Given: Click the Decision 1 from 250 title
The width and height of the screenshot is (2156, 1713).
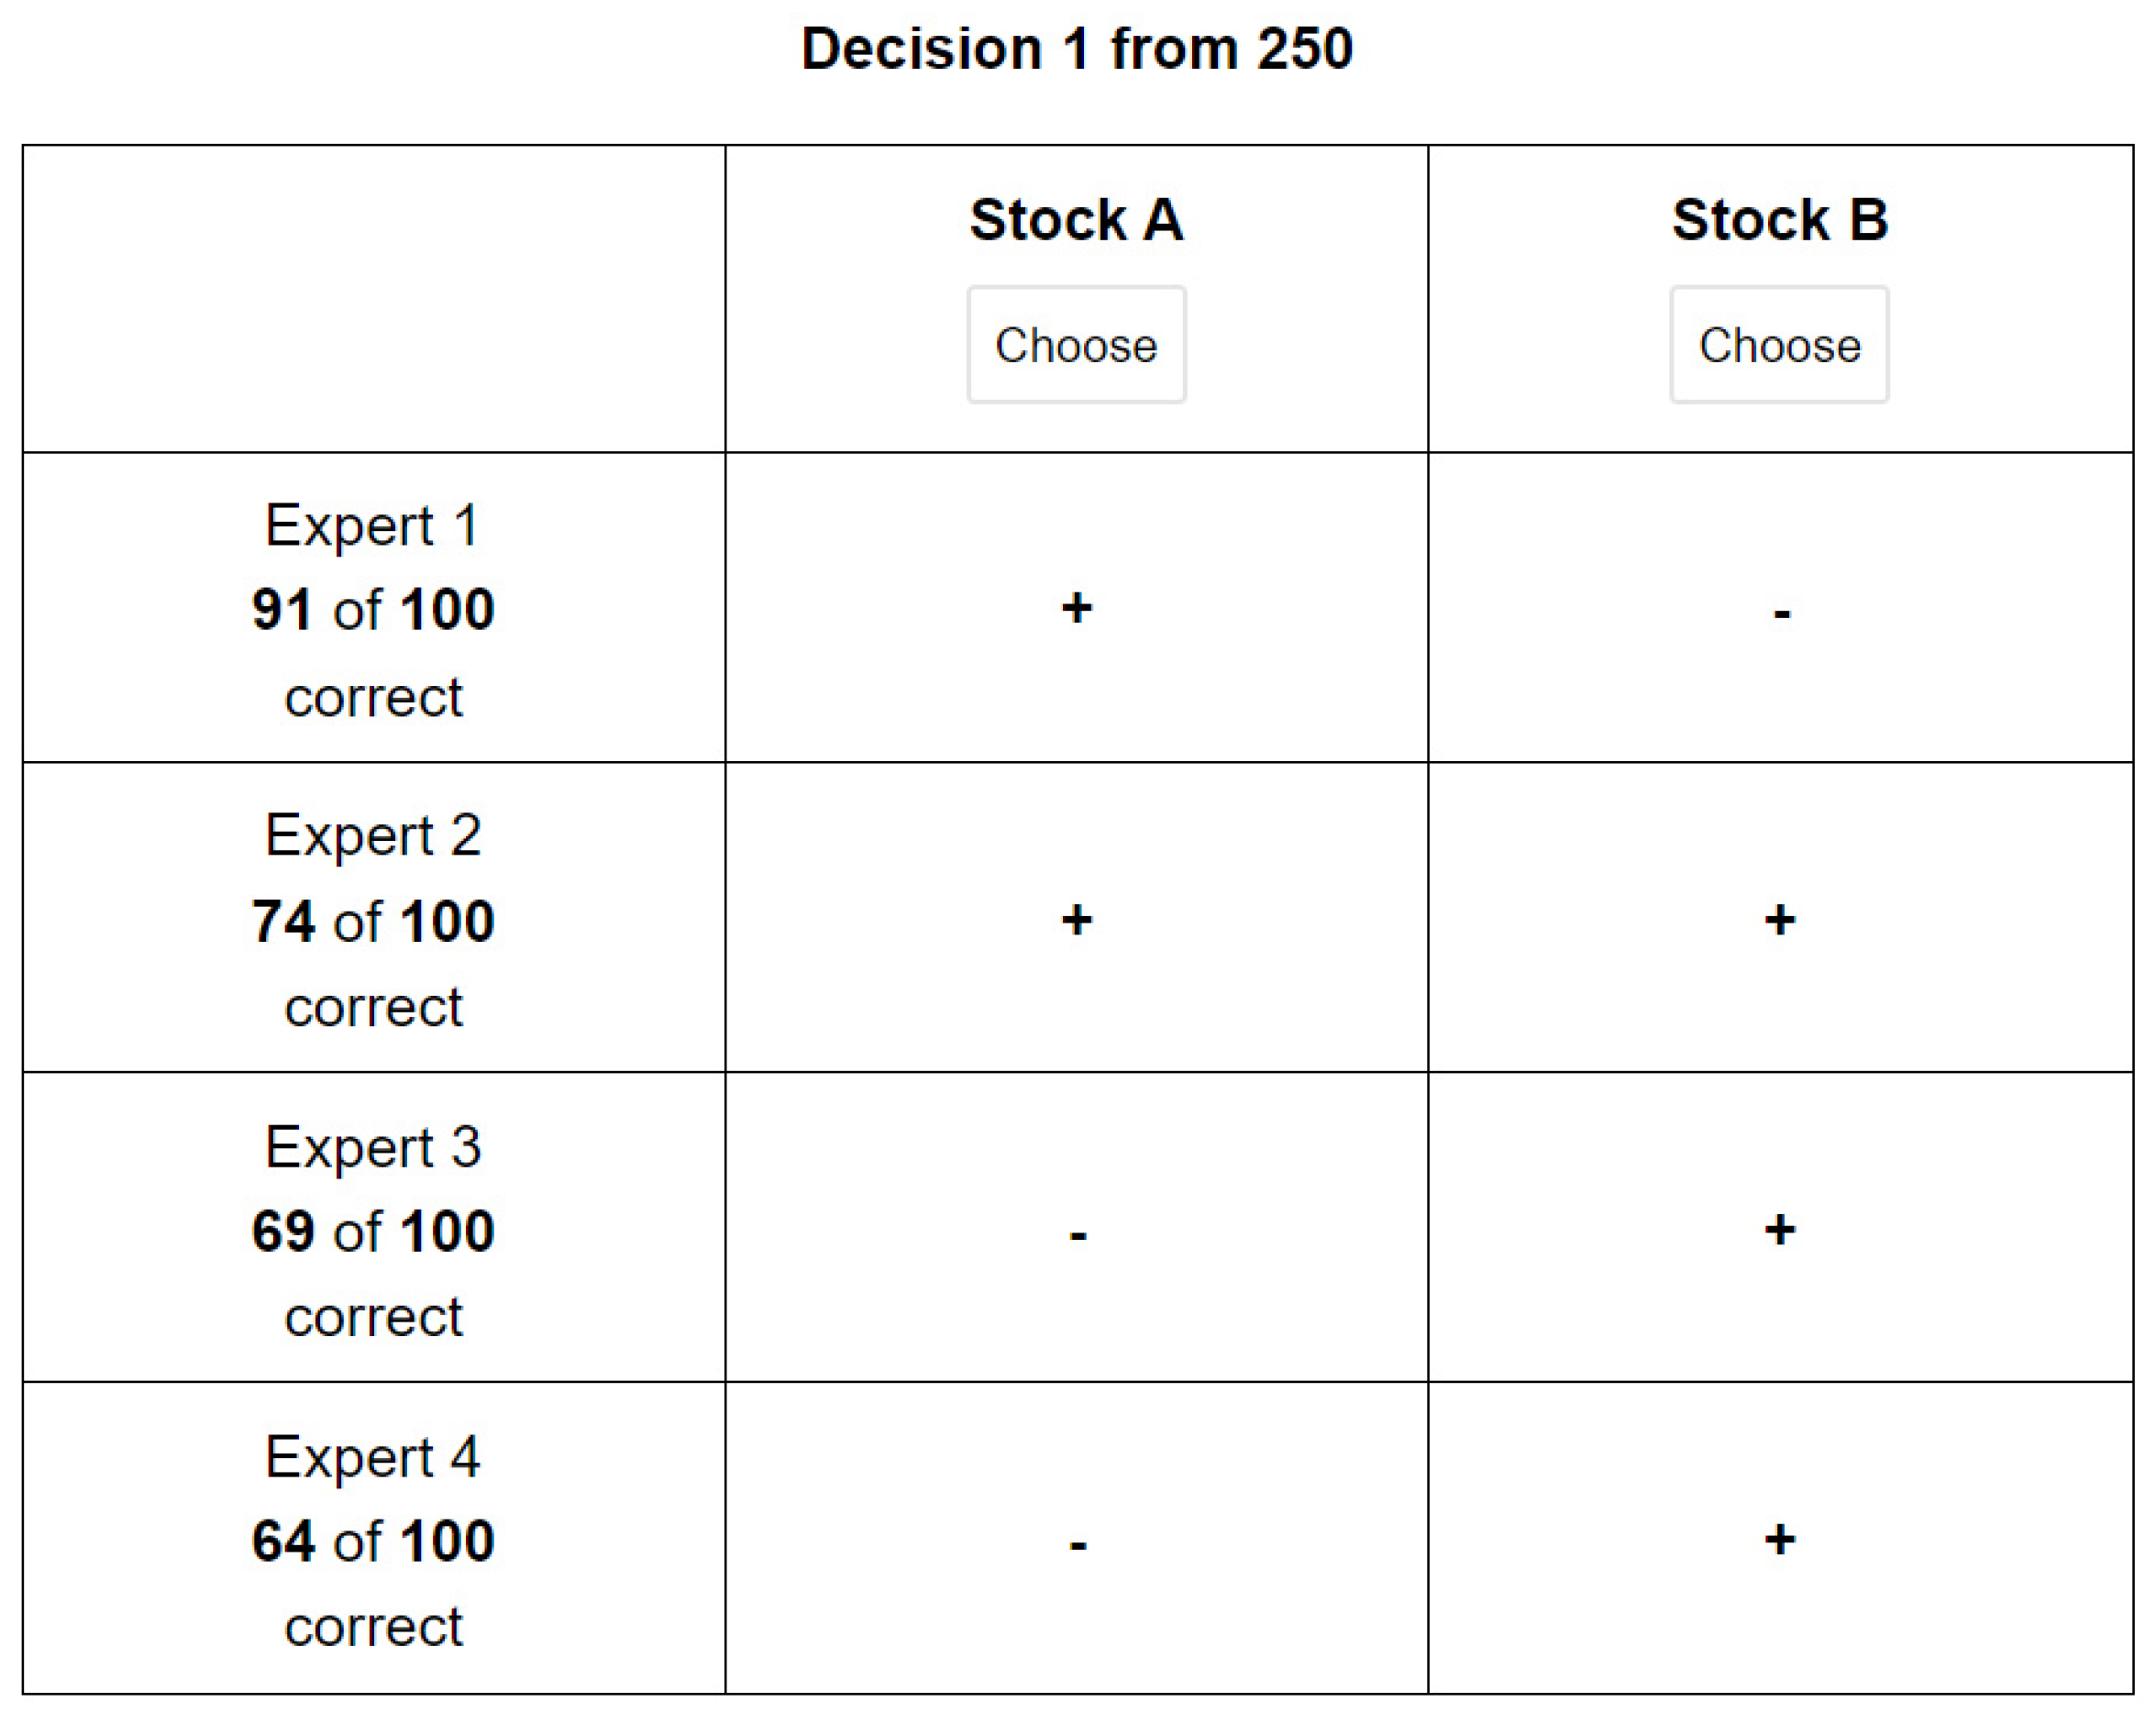Looking at the screenshot, I should click(1077, 48).
